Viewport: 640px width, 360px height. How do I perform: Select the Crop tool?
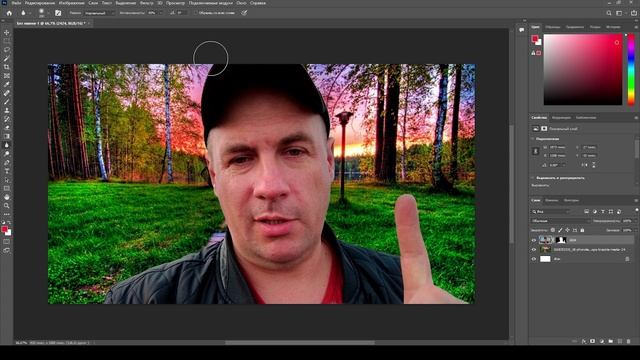(x=7, y=67)
